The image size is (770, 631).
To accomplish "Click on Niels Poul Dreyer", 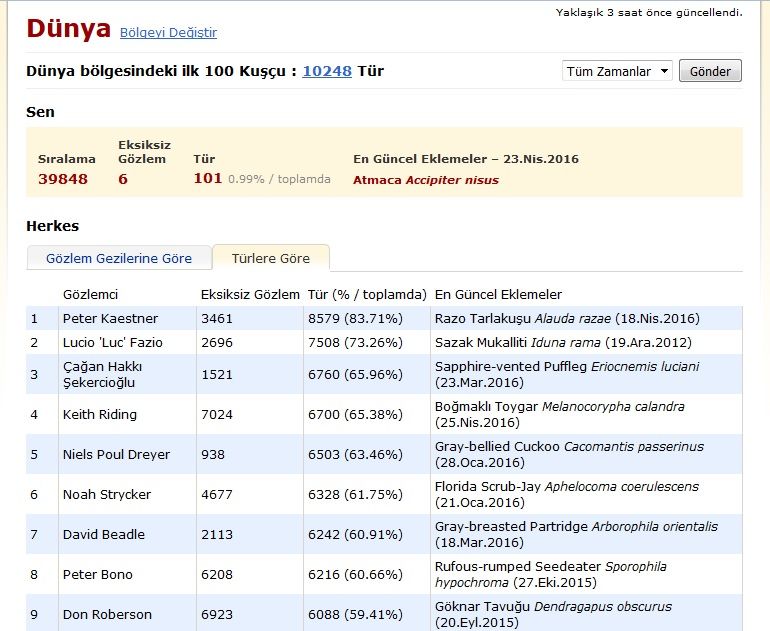I will click(x=116, y=454).
